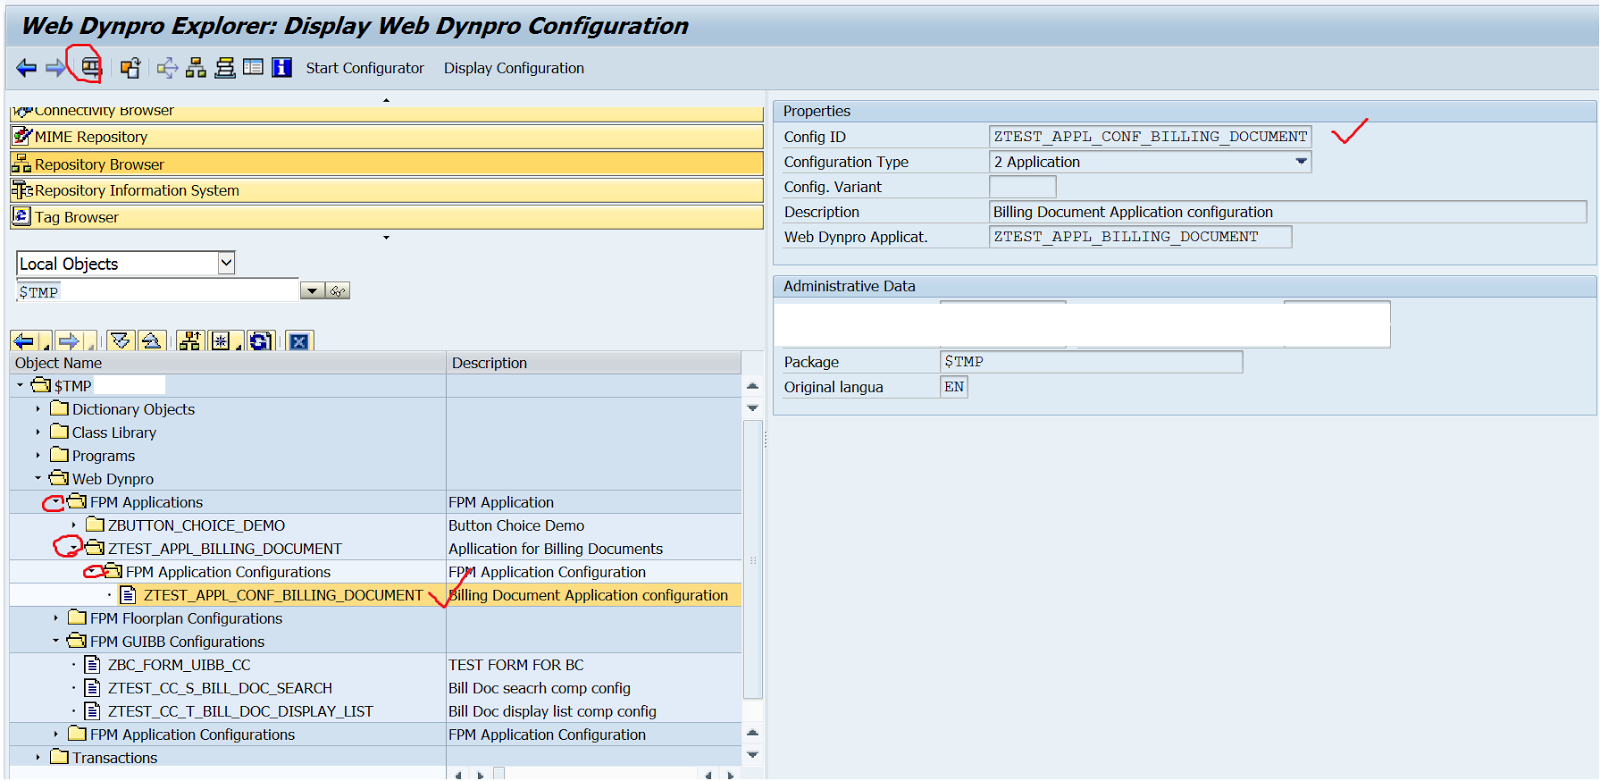
Task: Click the circled Display Object List icon
Action: click(90, 68)
